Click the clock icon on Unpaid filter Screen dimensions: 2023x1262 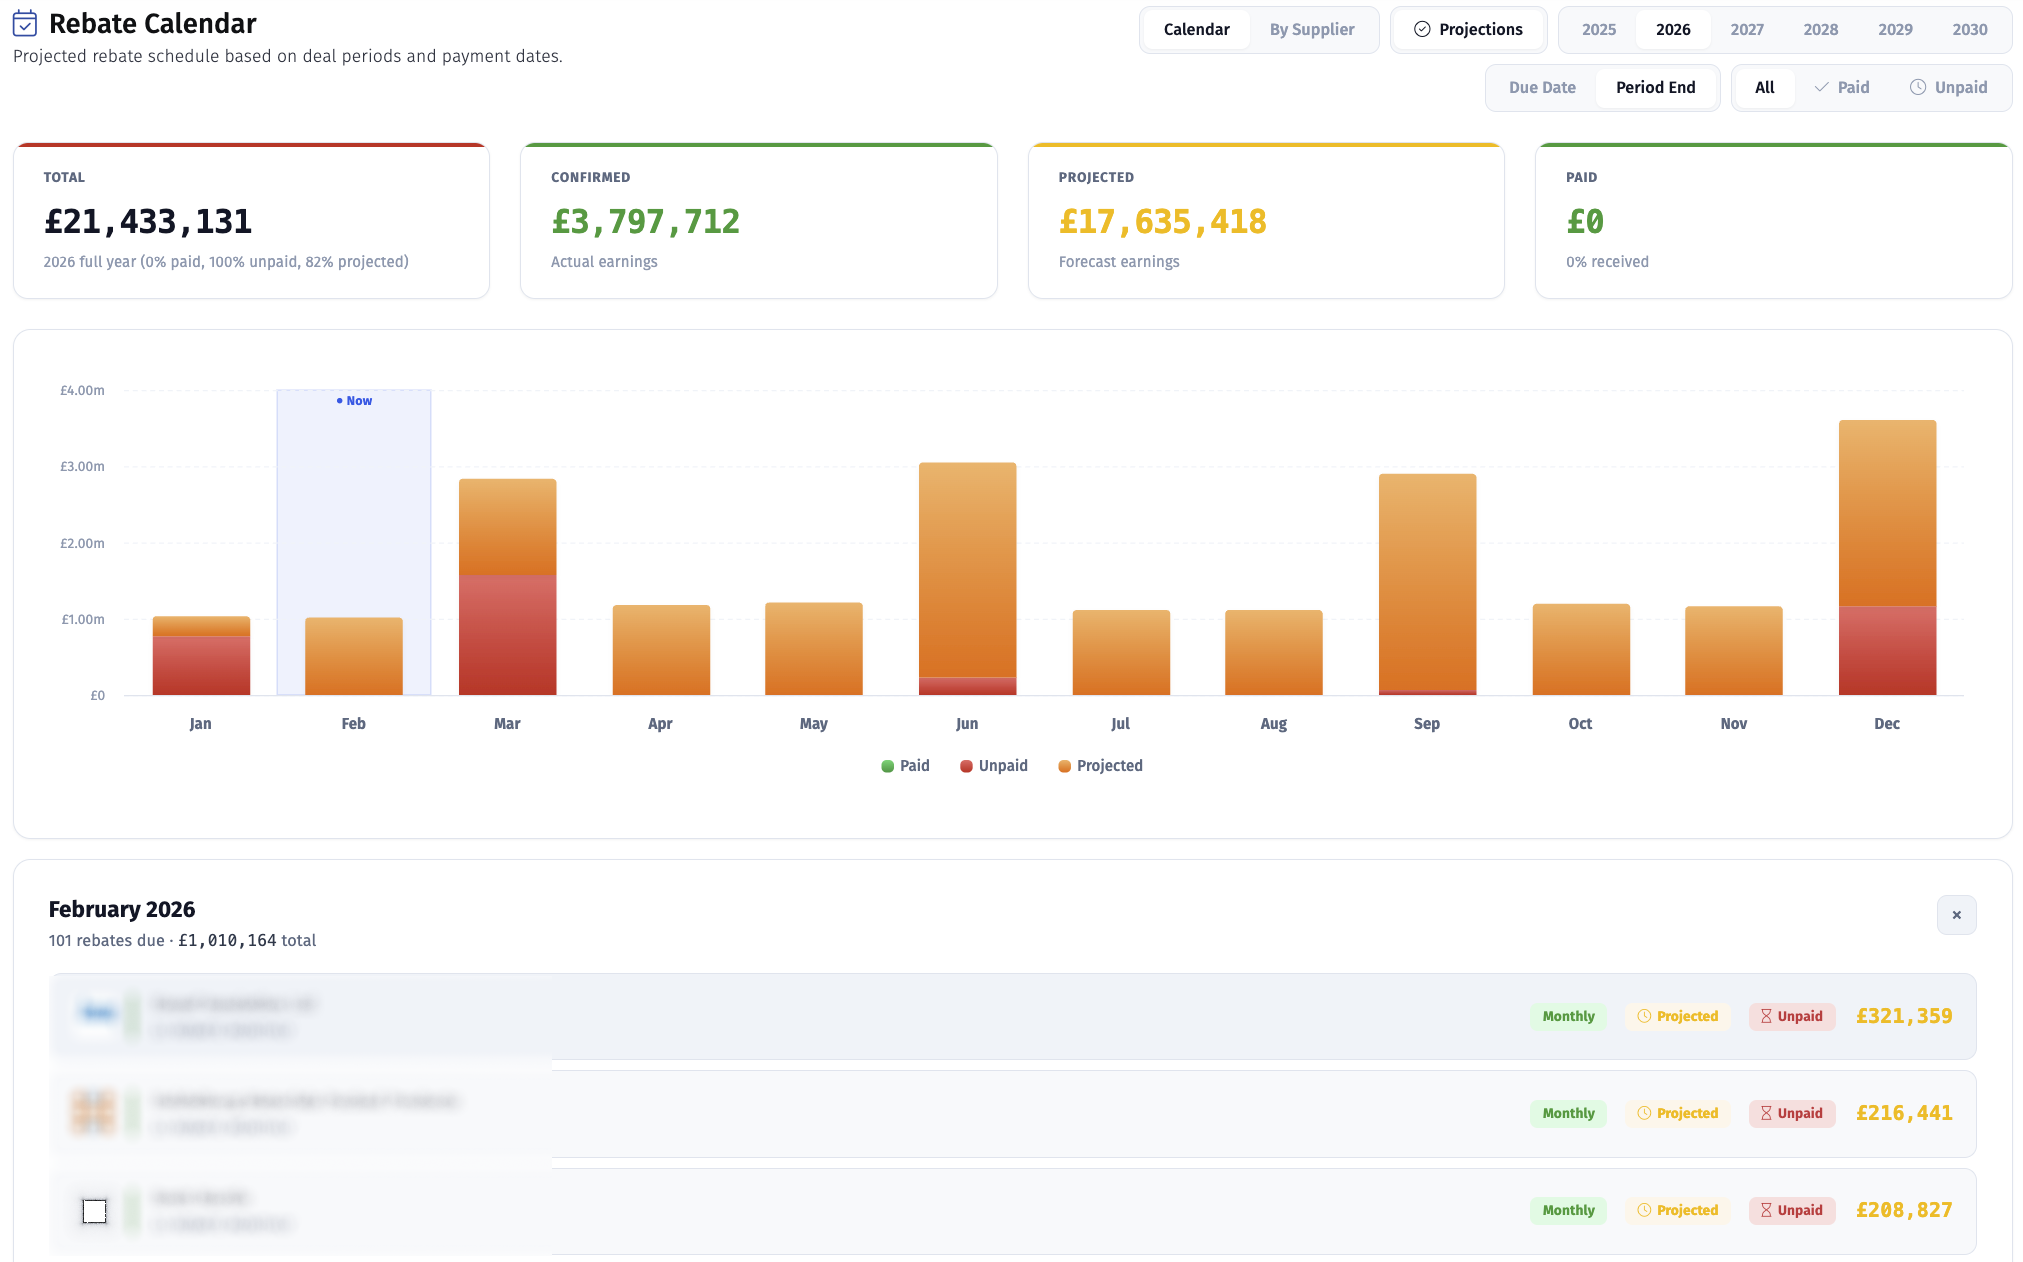(x=1917, y=87)
